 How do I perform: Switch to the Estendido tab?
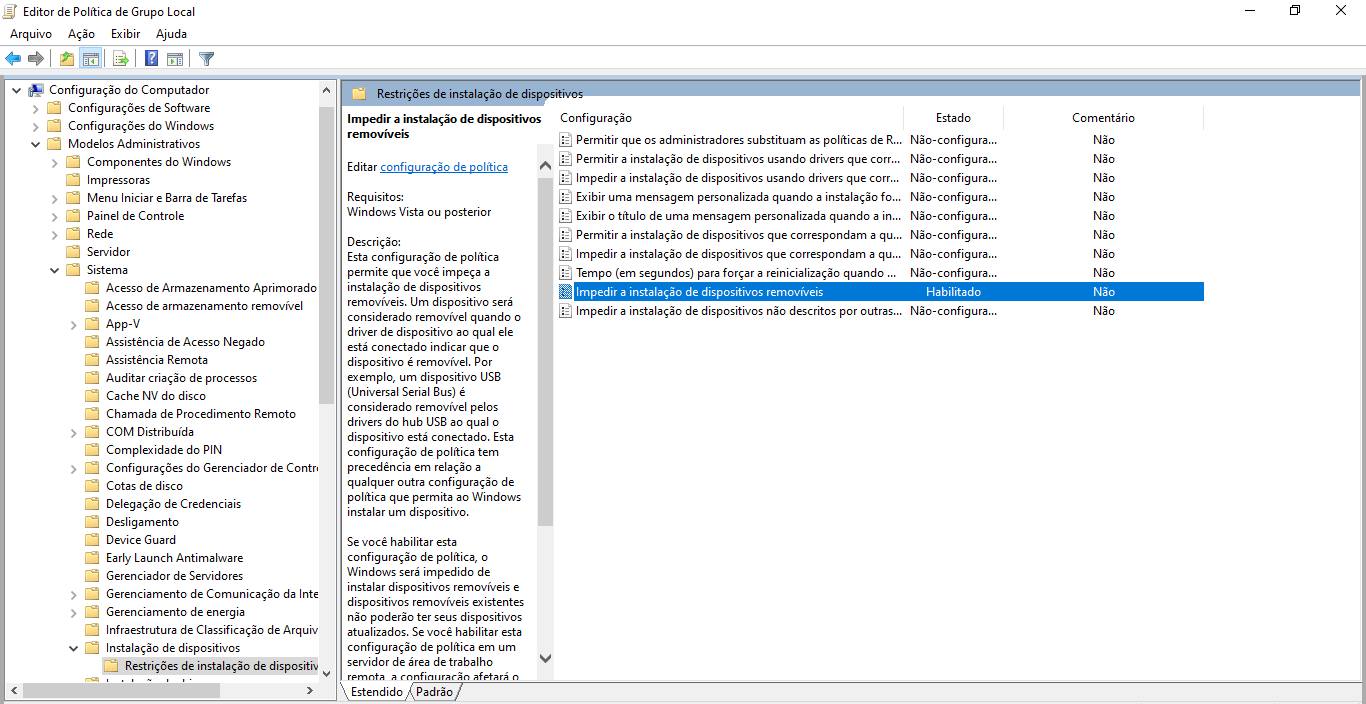[376, 692]
